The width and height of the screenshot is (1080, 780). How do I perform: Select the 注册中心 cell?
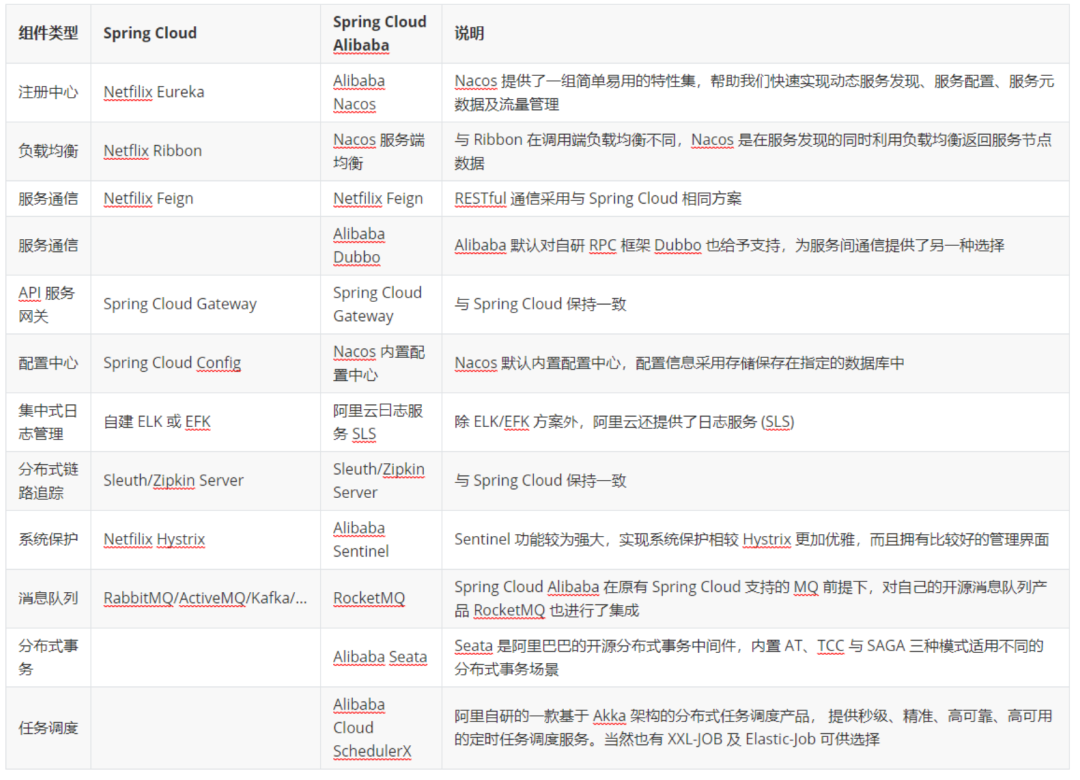click(x=48, y=92)
